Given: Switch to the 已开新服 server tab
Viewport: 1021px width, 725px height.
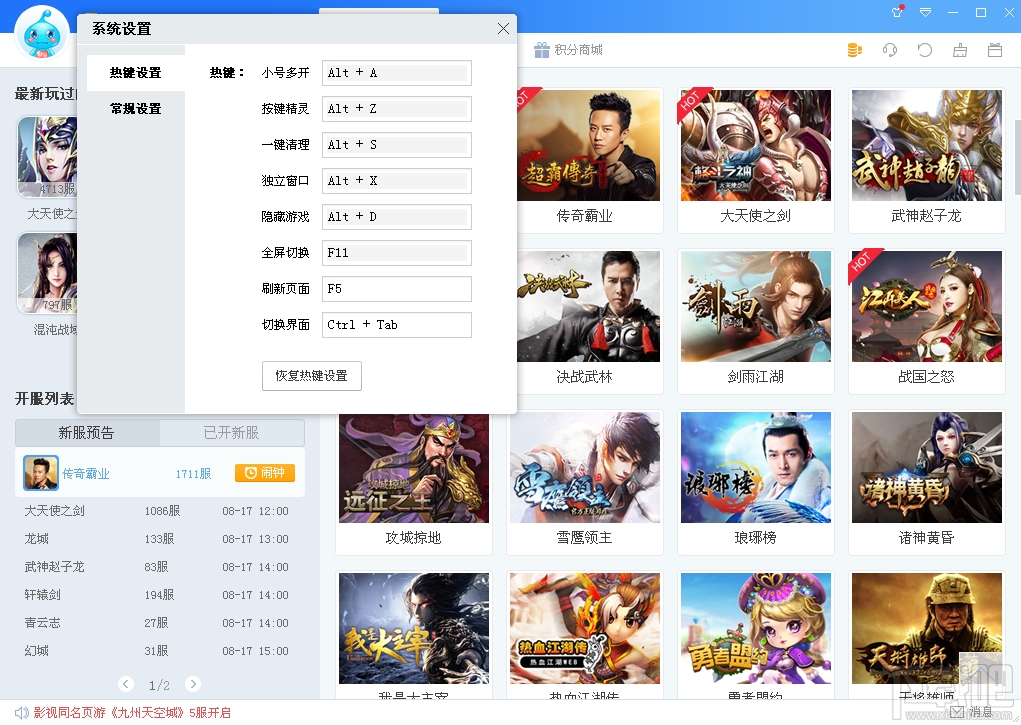Looking at the screenshot, I should [x=232, y=432].
